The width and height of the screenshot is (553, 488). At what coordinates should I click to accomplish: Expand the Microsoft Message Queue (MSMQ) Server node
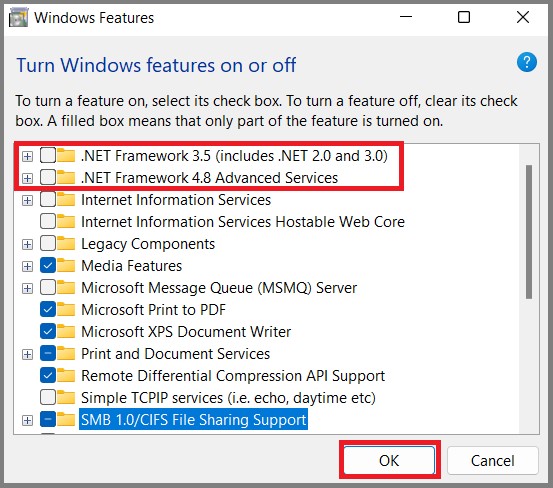tap(27, 288)
